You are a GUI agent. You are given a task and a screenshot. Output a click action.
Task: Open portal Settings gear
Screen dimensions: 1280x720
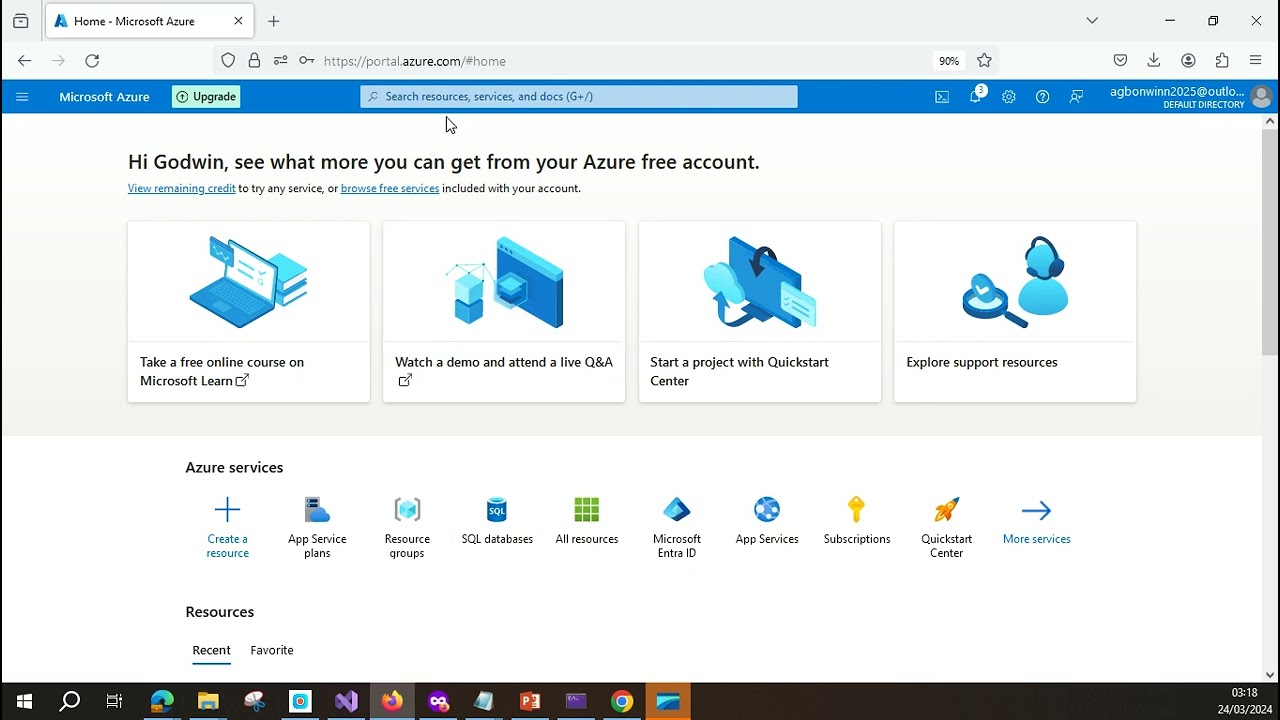pos(1009,97)
